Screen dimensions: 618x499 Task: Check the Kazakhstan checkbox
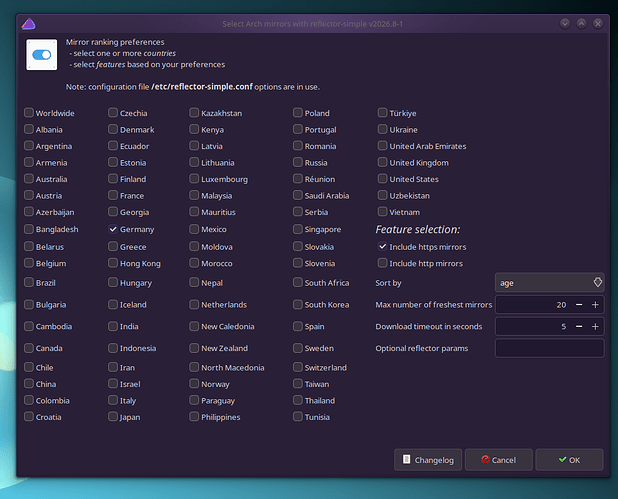coord(194,113)
